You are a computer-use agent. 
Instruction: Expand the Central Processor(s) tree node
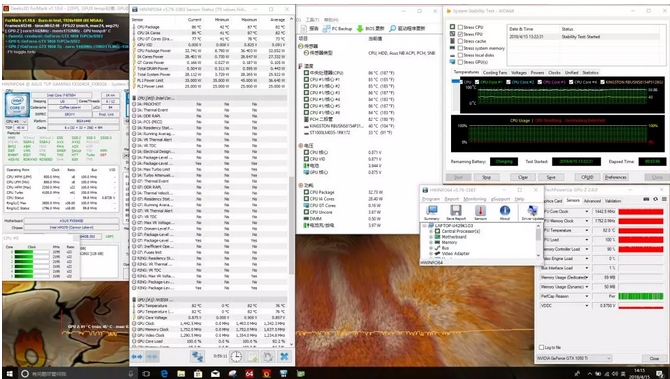tap(431, 231)
